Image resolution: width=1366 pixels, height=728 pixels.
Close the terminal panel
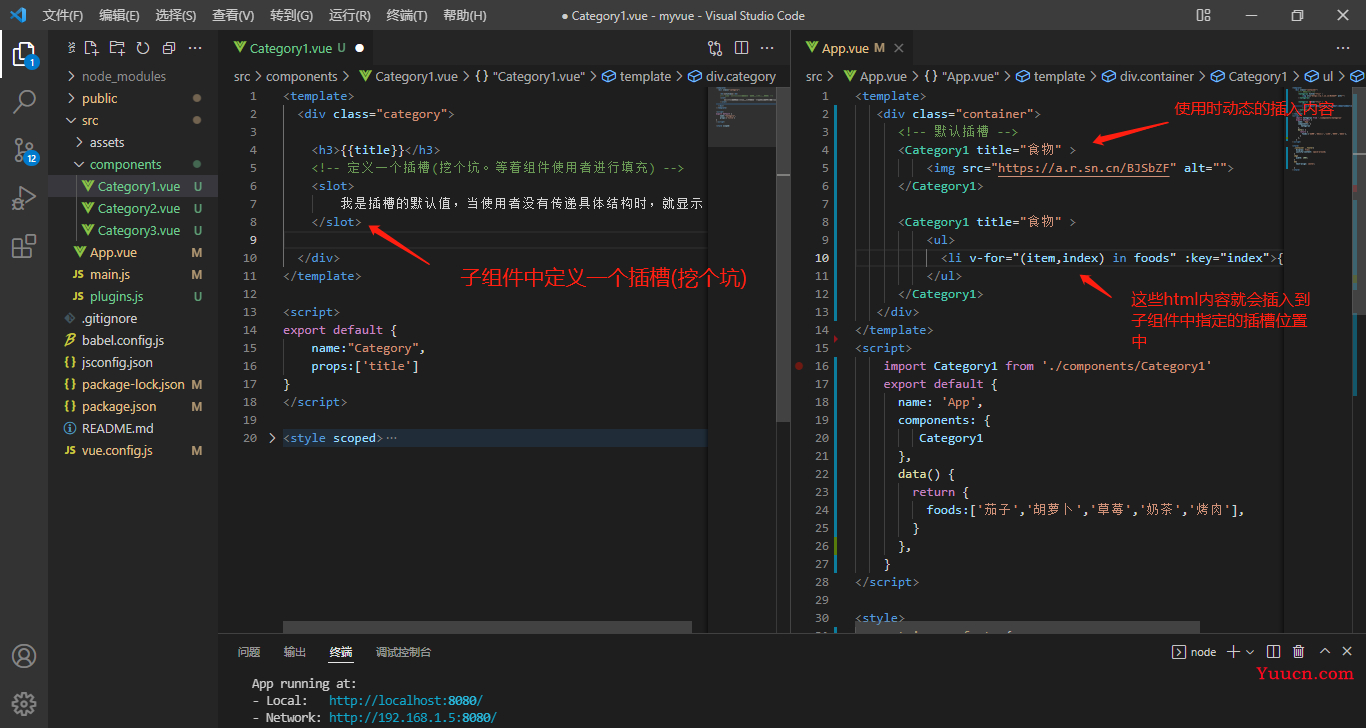point(1348,652)
